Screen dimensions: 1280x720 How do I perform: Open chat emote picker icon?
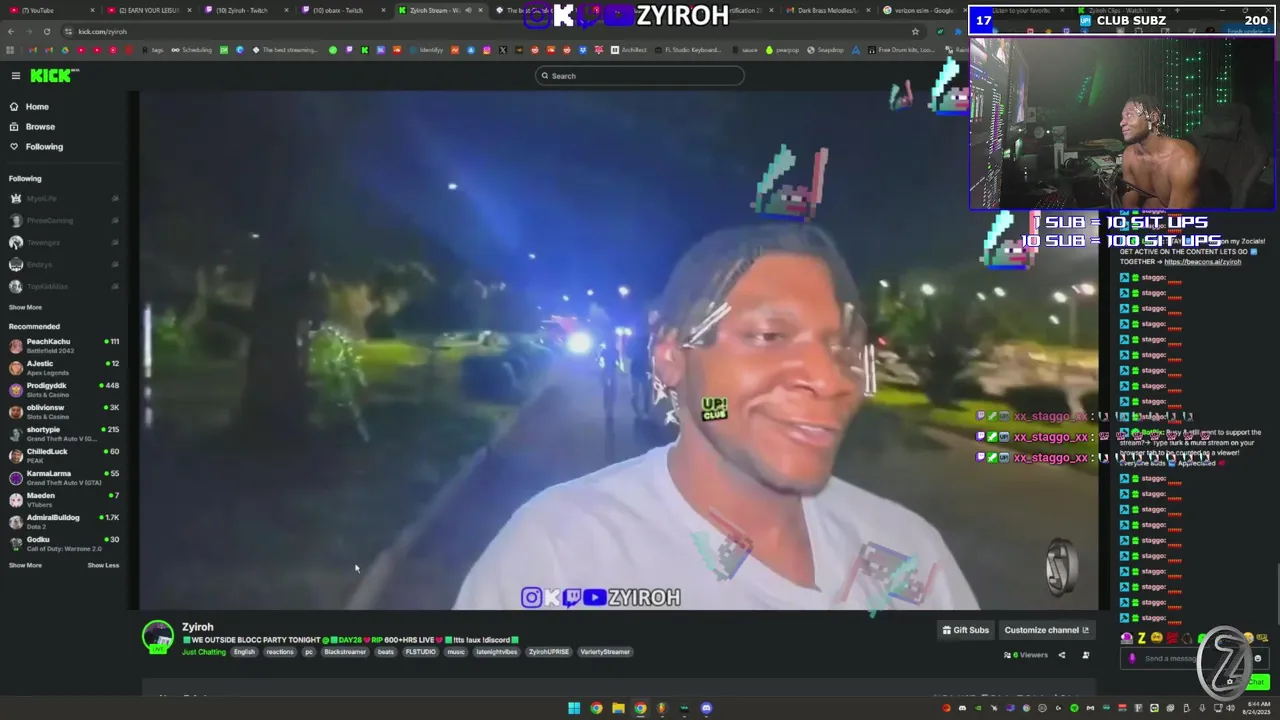point(1257,658)
